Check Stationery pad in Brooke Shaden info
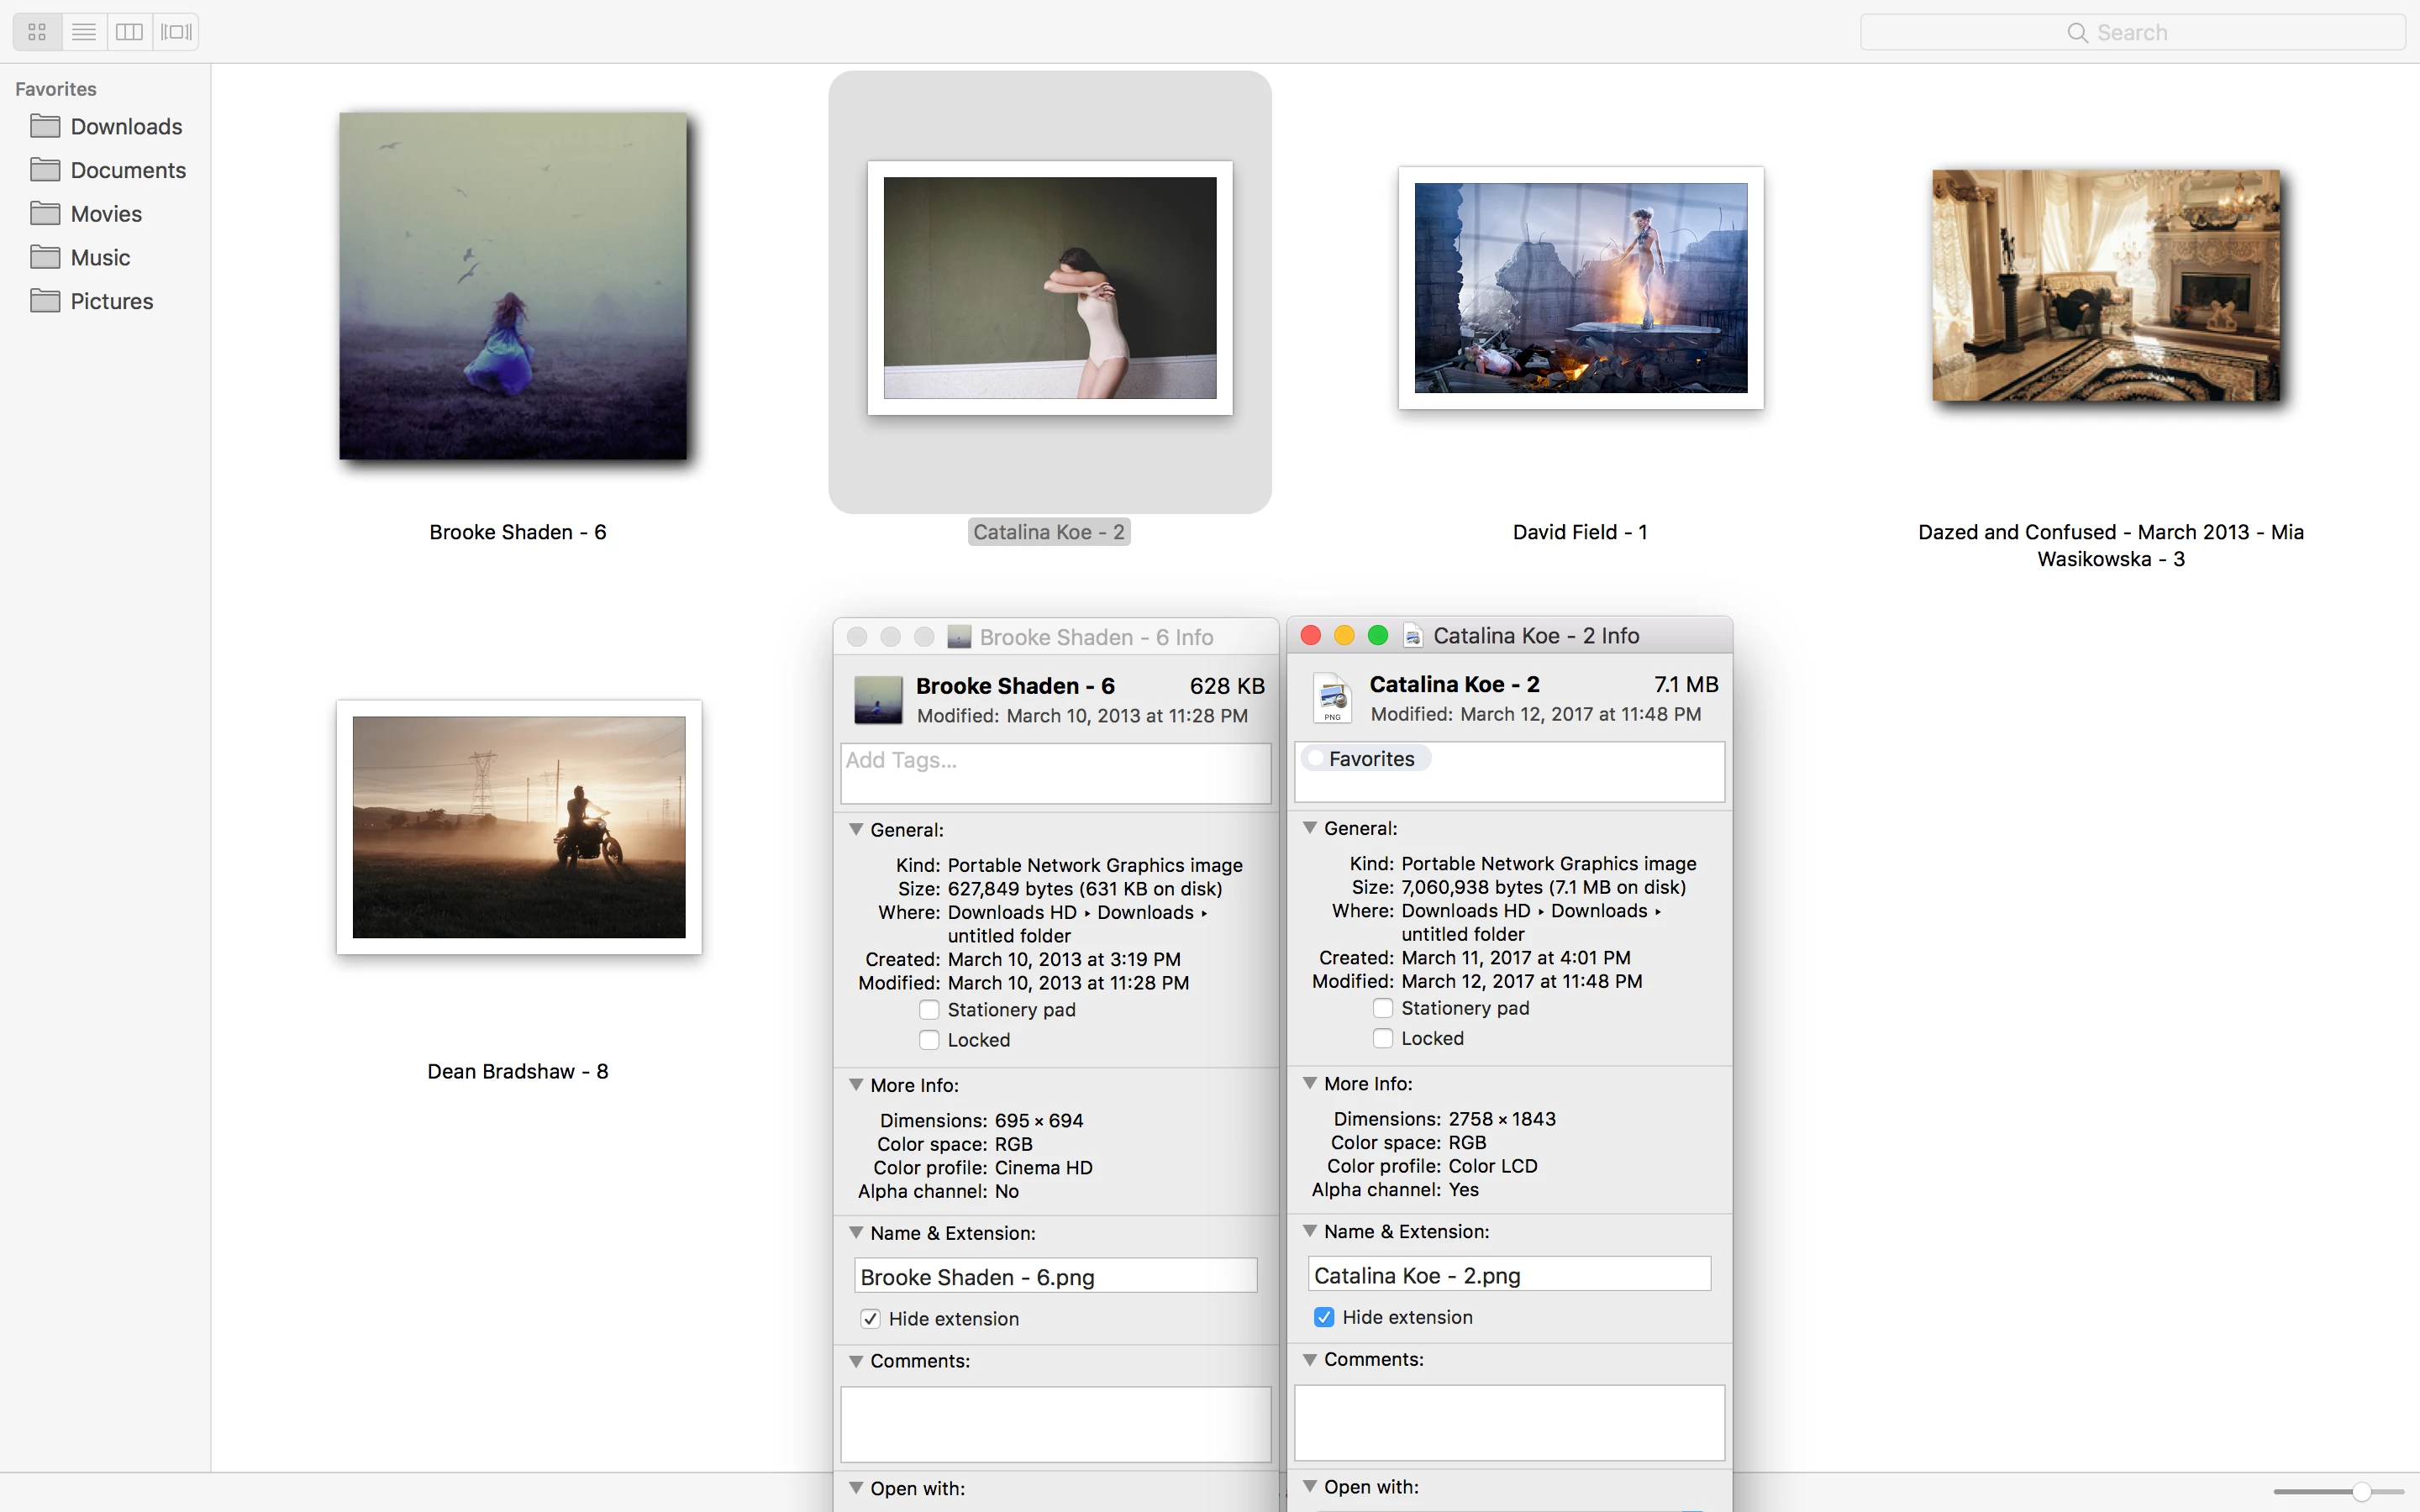This screenshot has width=2420, height=1512. click(929, 1010)
